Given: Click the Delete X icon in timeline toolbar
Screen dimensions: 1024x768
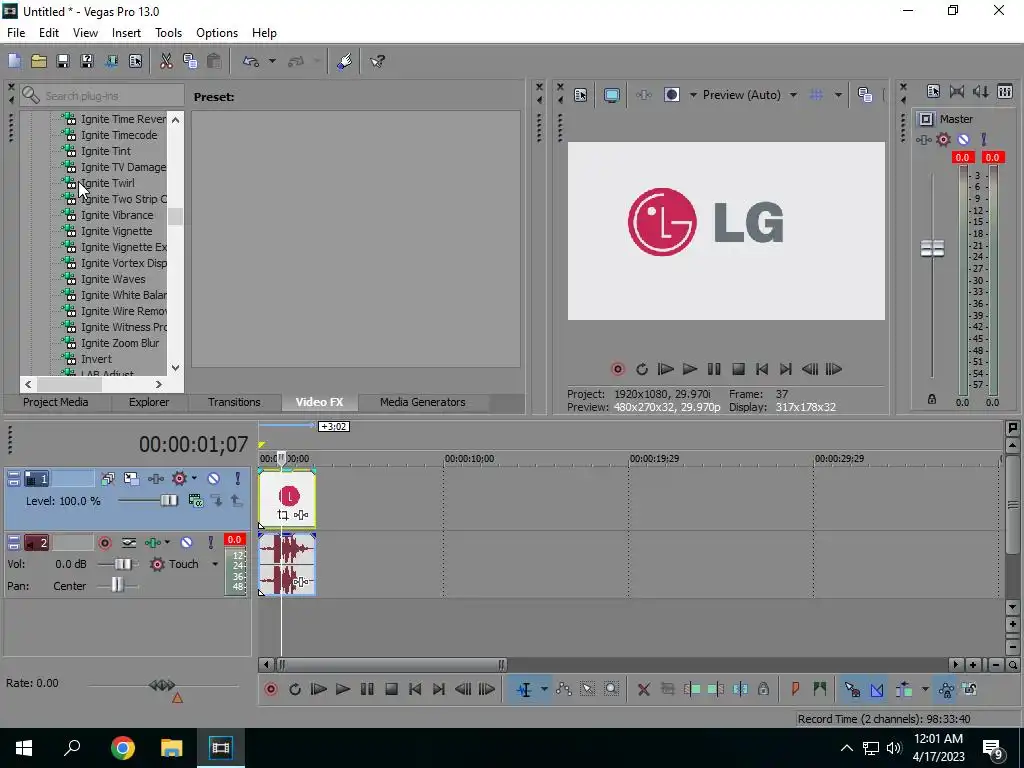Looking at the screenshot, I should coord(643,690).
